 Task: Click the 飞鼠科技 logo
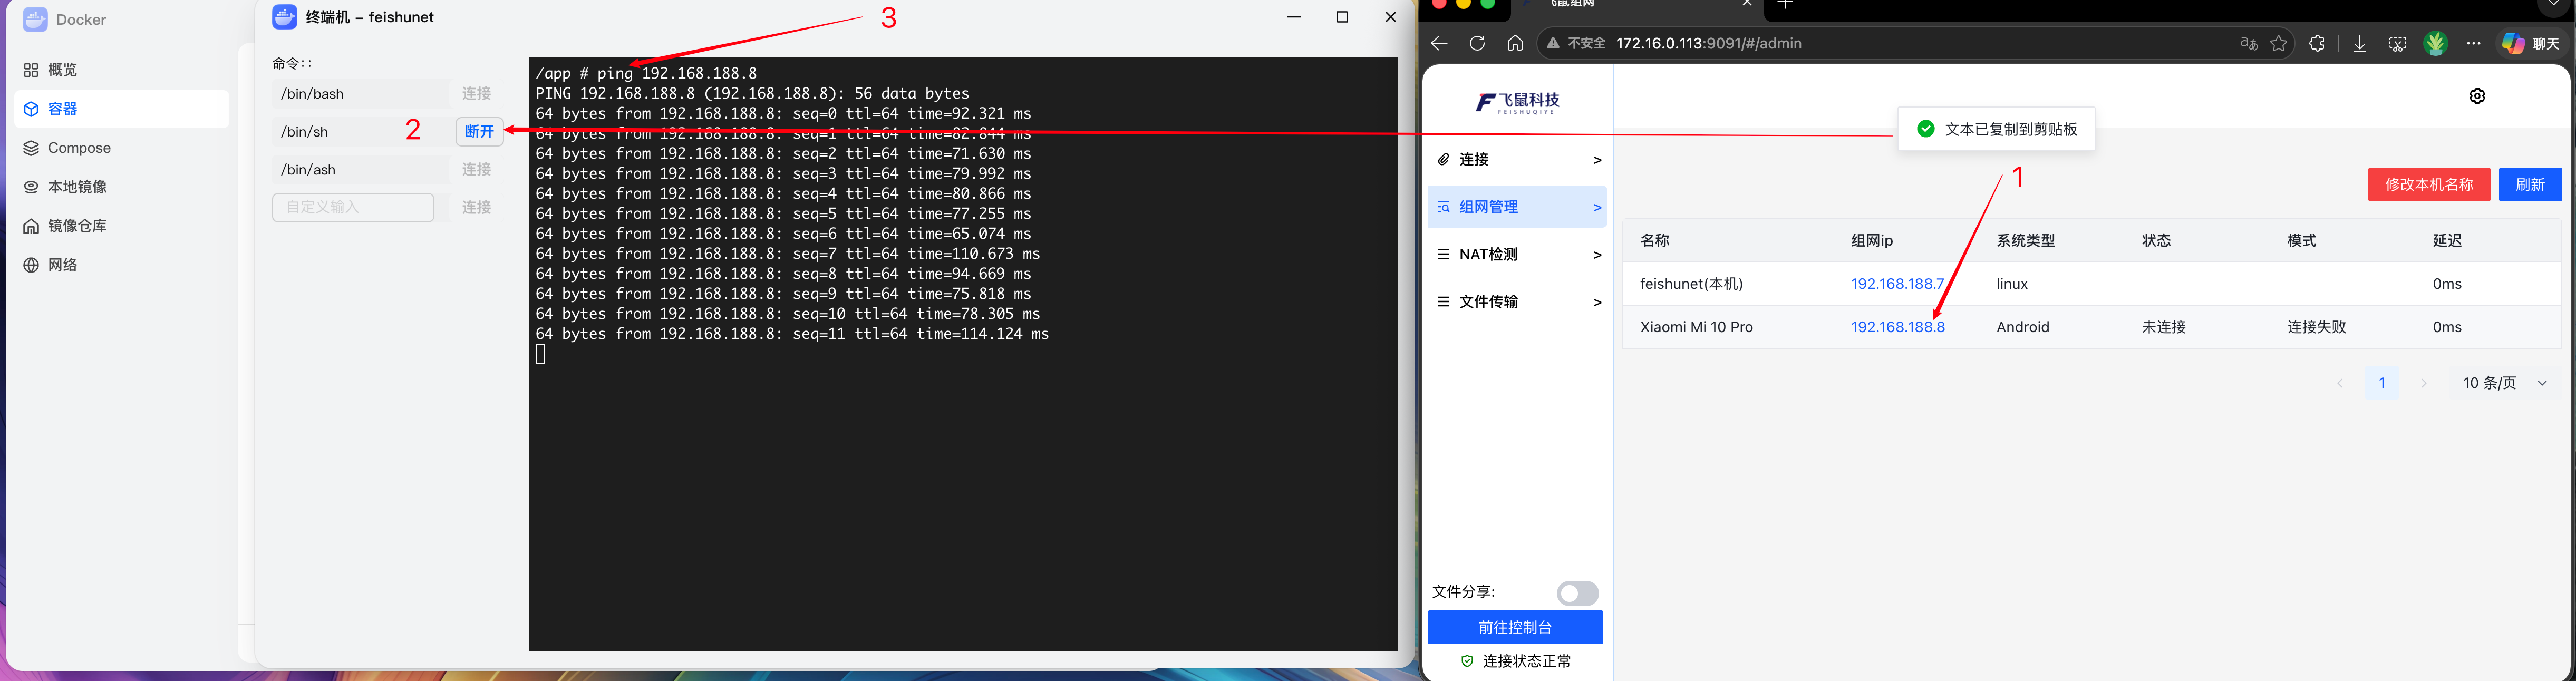coord(1517,102)
